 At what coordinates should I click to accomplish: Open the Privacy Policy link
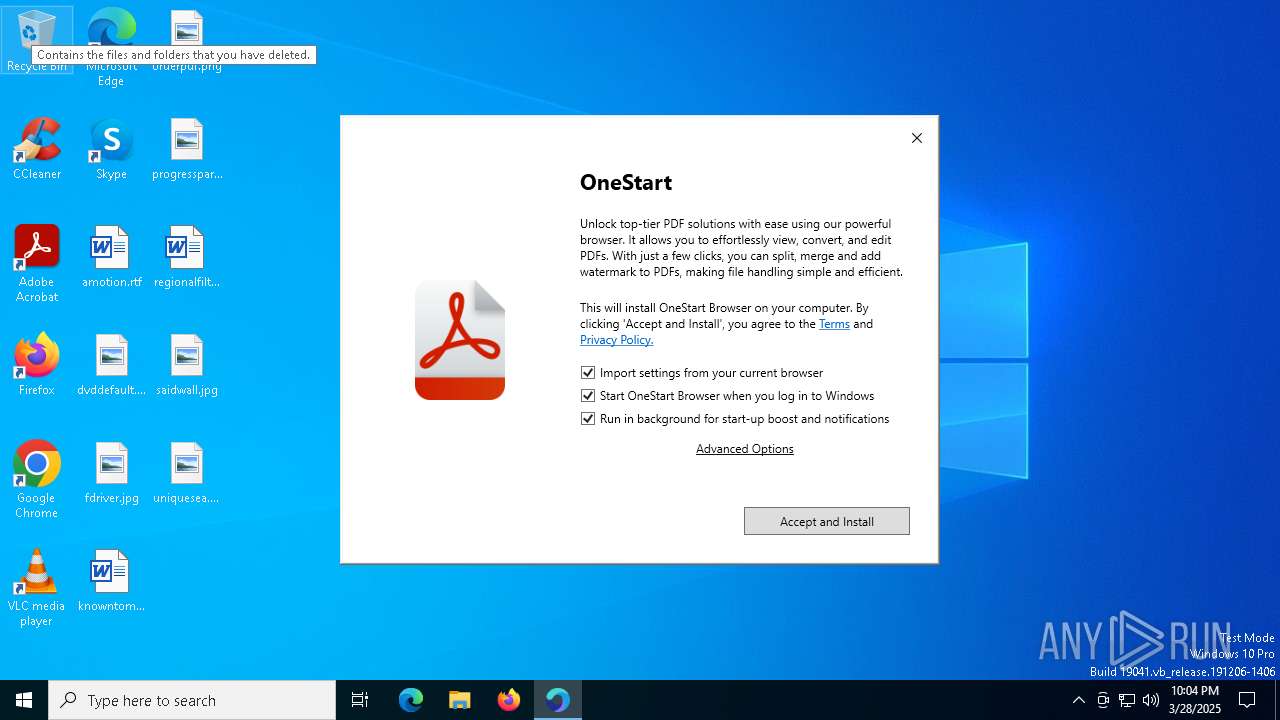click(616, 340)
